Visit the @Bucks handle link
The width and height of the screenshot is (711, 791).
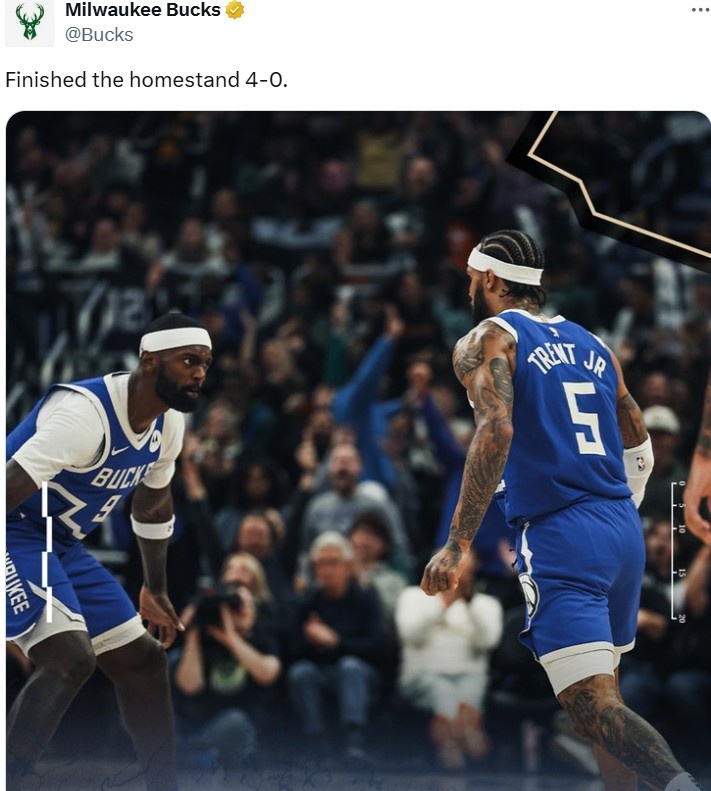tap(99, 35)
